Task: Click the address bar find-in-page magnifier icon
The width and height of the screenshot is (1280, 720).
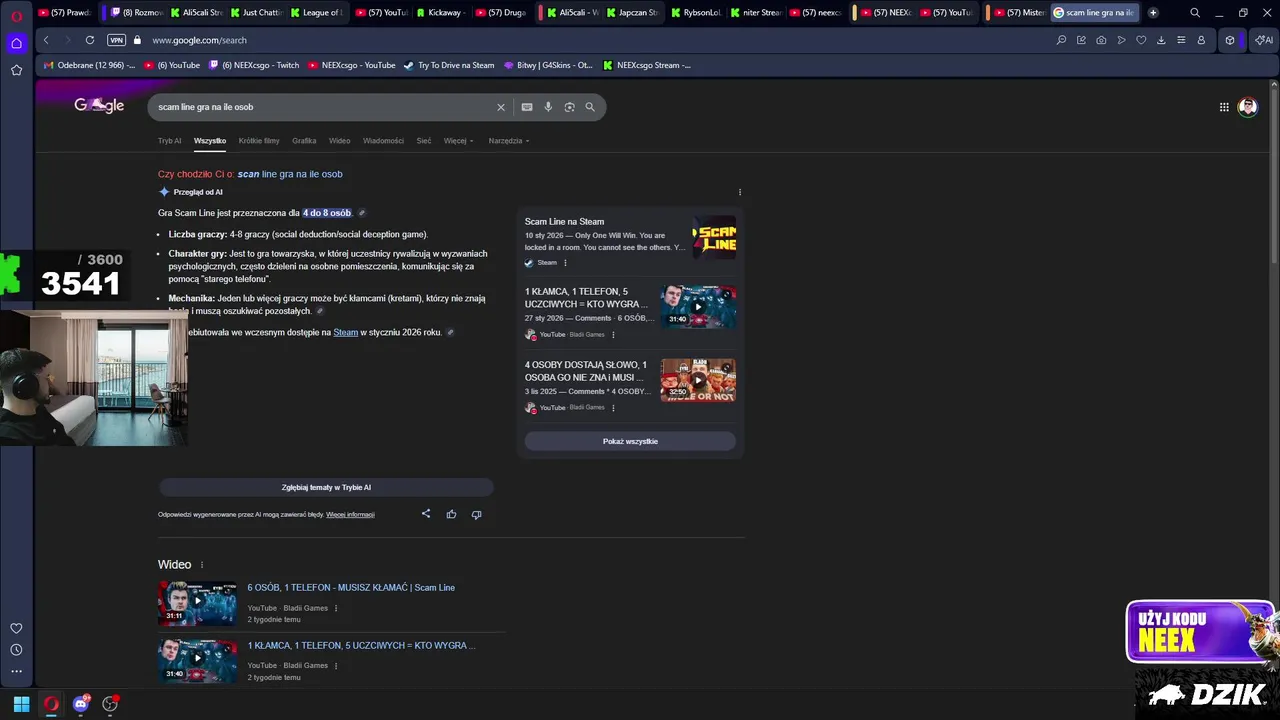Action: tap(1061, 40)
